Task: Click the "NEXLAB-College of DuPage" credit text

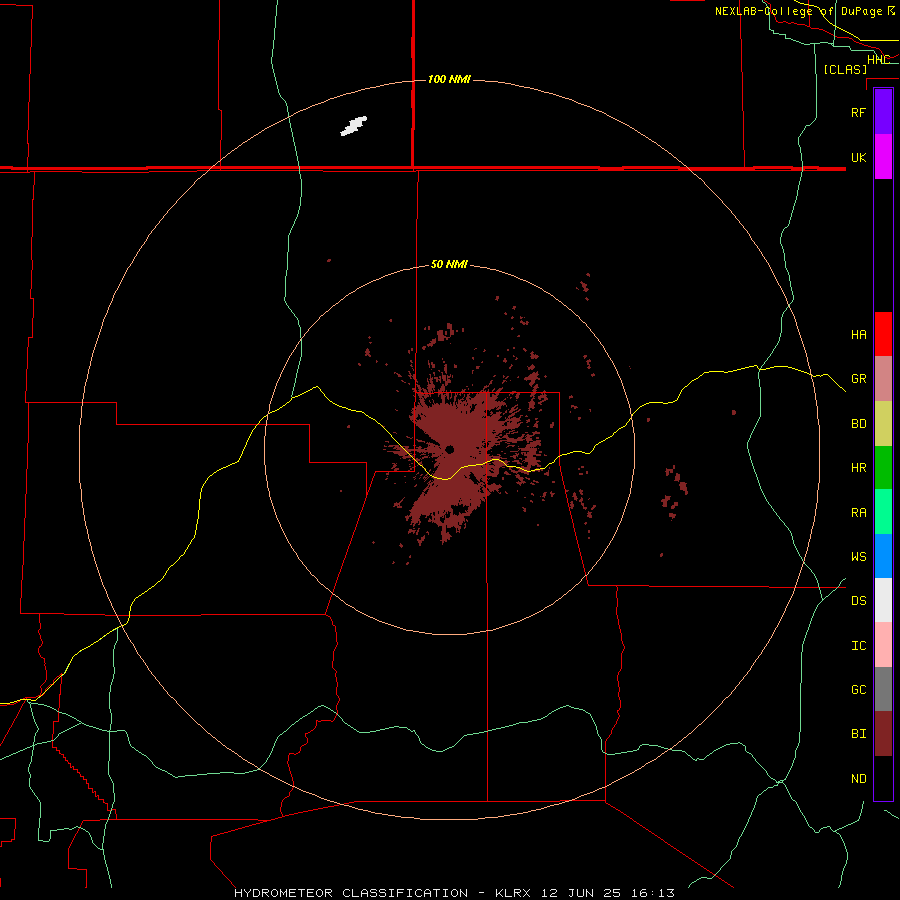Action: [x=798, y=11]
